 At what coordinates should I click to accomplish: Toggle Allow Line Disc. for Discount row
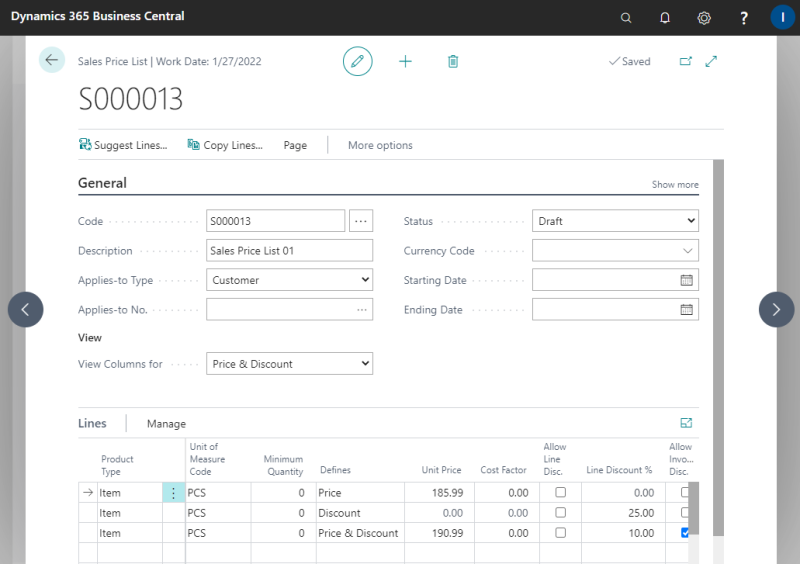(x=560, y=512)
